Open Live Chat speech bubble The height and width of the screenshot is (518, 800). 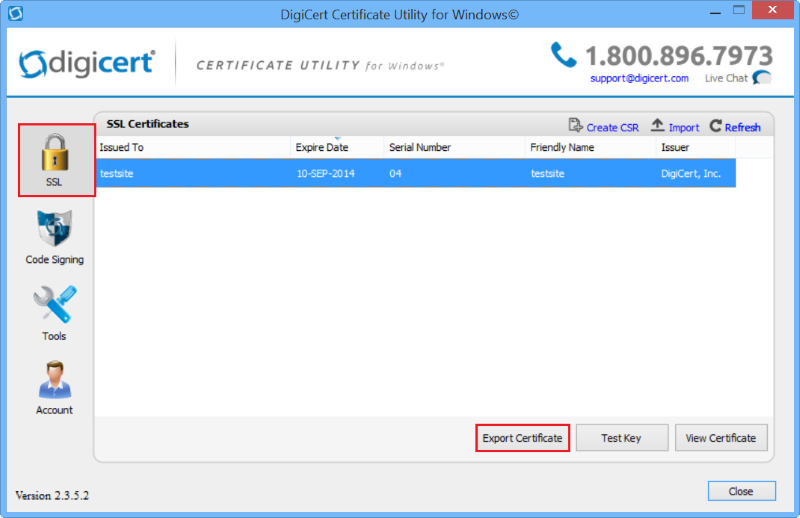[762, 78]
